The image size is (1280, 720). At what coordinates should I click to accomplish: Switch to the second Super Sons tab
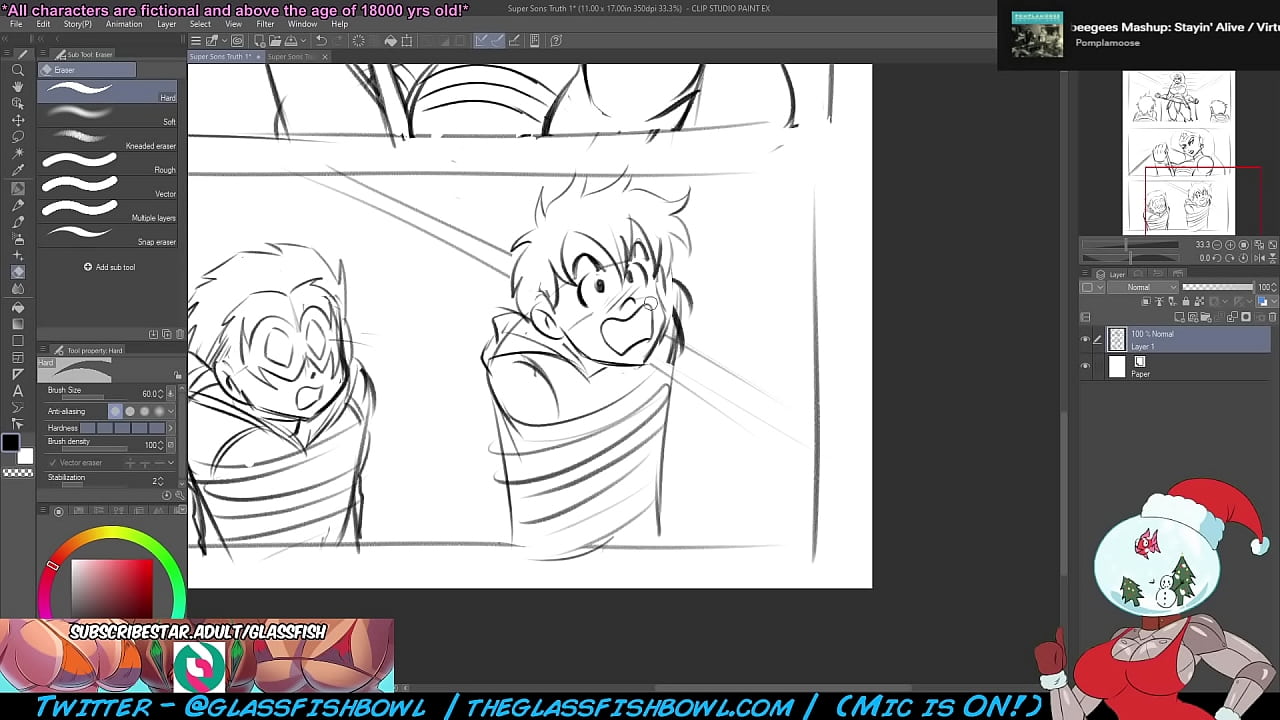click(x=291, y=57)
